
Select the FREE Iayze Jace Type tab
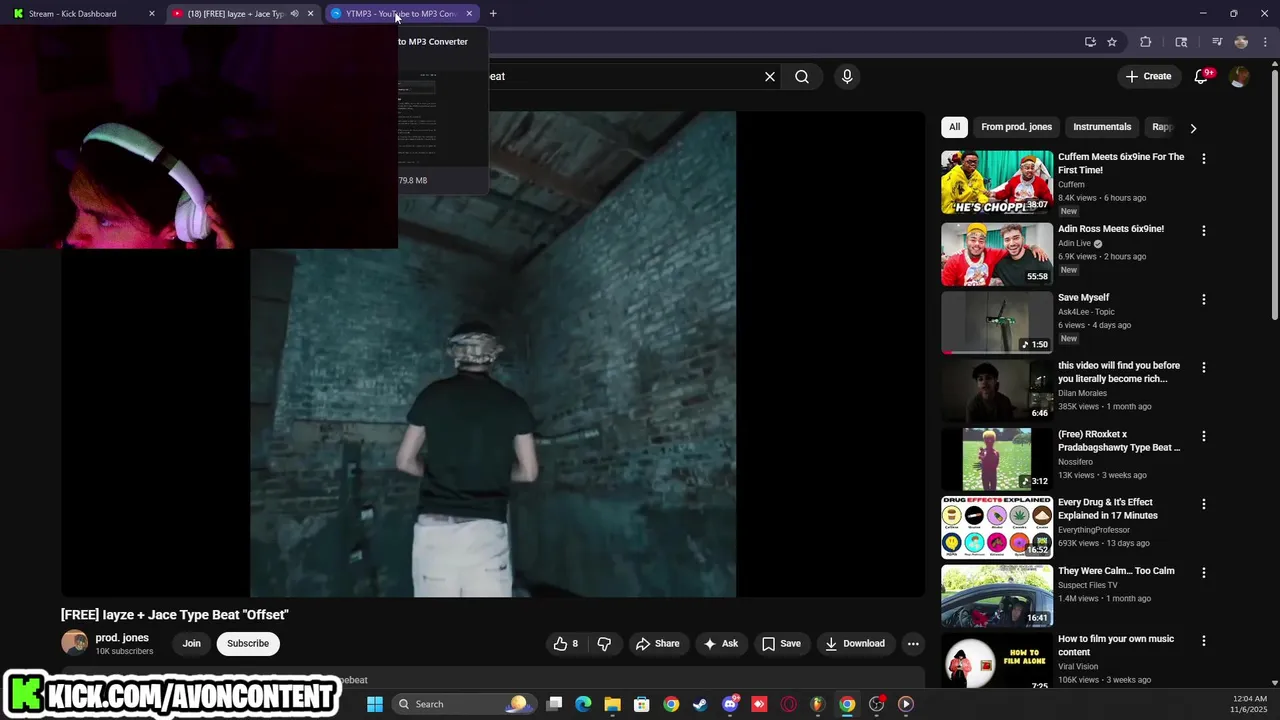pos(236,14)
